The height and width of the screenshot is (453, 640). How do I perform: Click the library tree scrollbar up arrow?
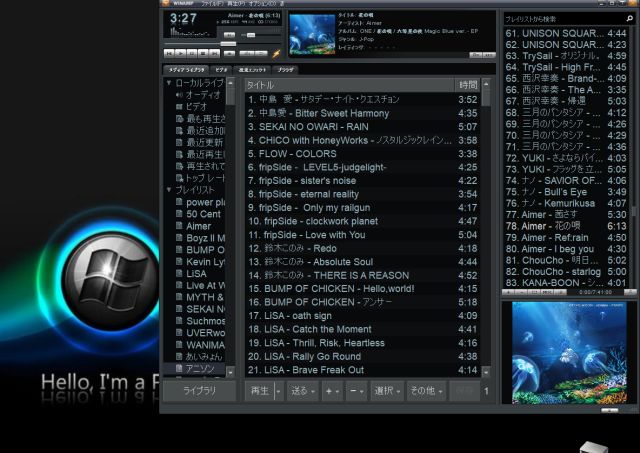pos(231,83)
